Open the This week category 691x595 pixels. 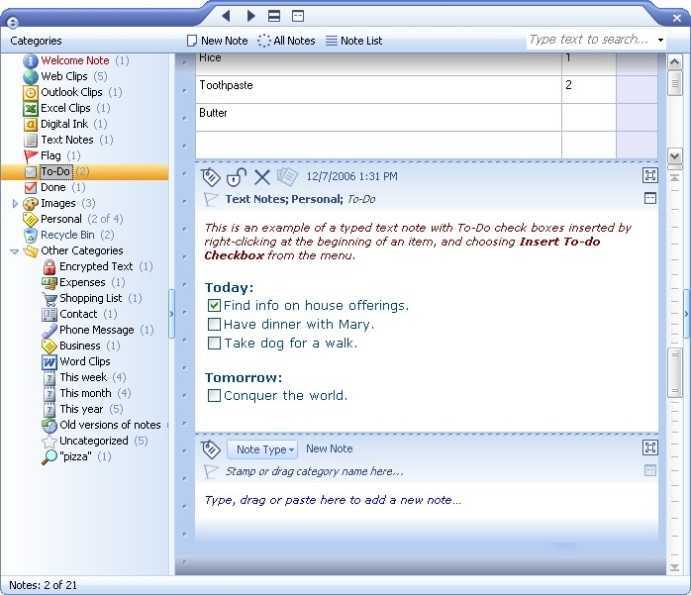coord(83,378)
